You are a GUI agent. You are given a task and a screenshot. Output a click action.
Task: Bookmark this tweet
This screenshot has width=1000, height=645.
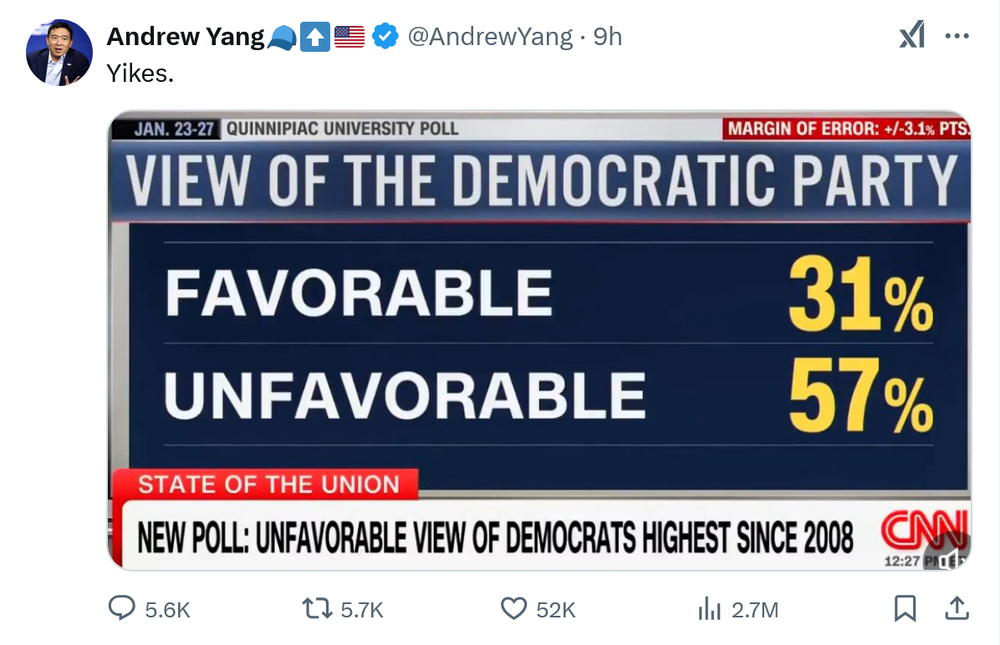[904, 608]
